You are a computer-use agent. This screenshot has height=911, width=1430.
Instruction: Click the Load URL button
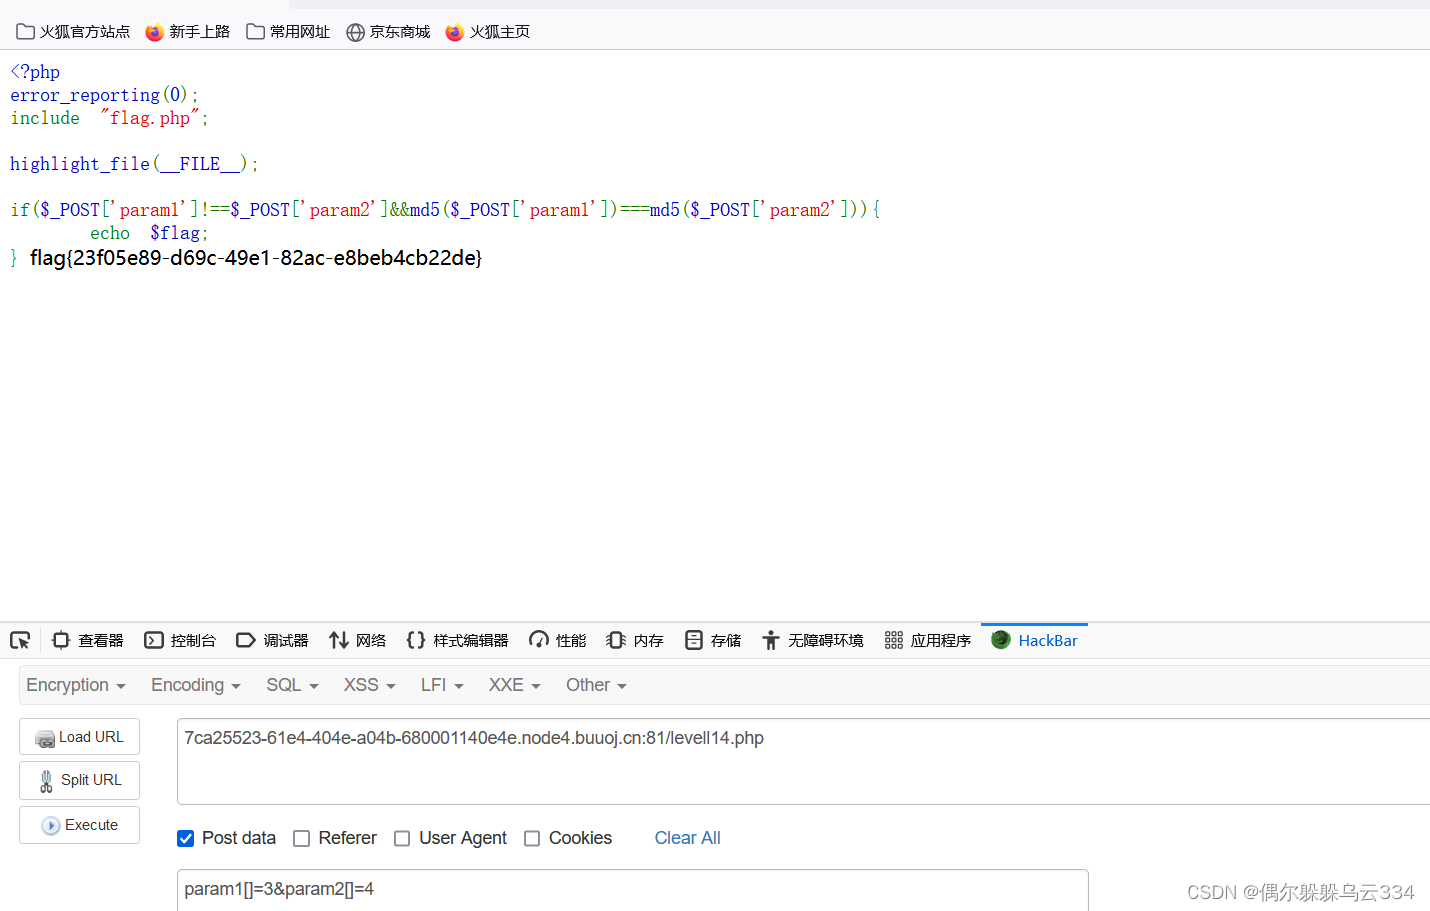tap(79, 737)
